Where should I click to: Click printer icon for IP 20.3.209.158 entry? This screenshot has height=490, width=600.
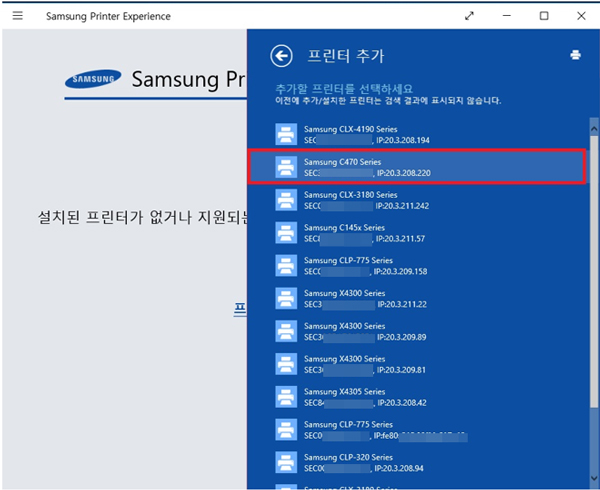tap(286, 266)
